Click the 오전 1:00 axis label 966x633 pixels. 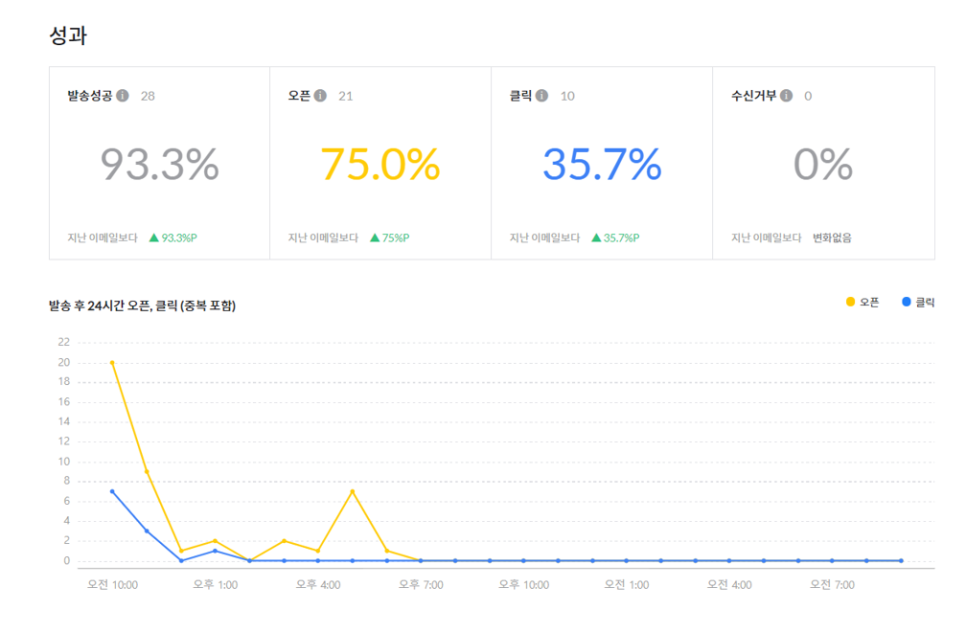coord(627,585)
